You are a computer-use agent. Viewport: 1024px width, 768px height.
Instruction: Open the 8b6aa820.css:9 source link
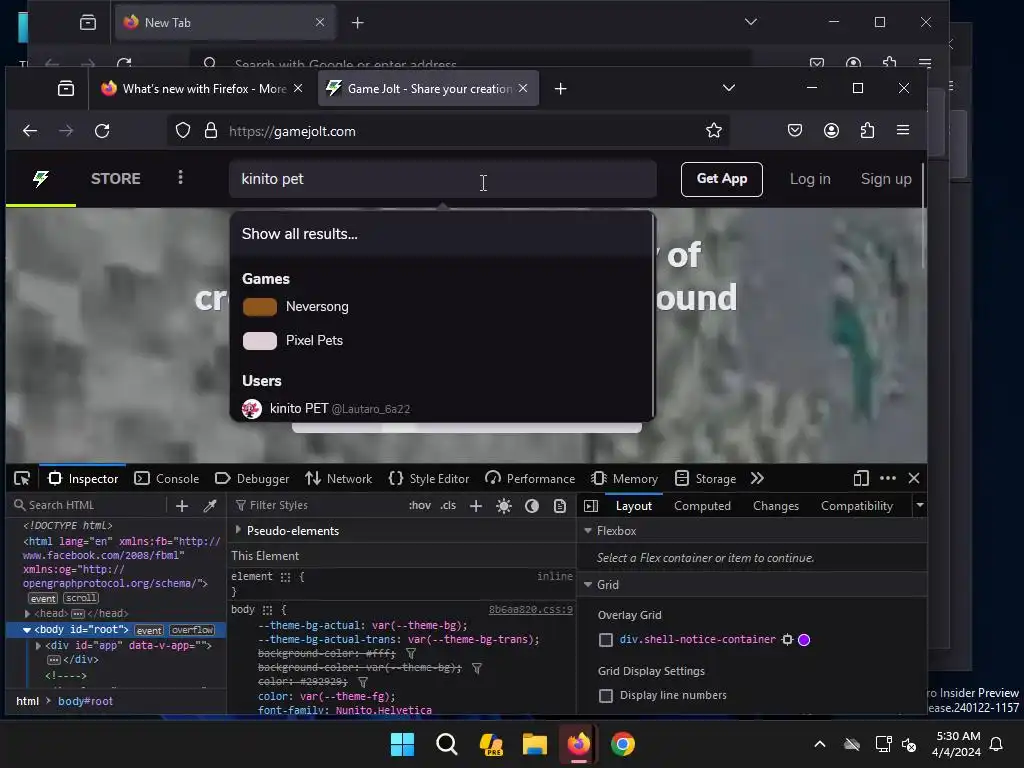click(530, 609)
